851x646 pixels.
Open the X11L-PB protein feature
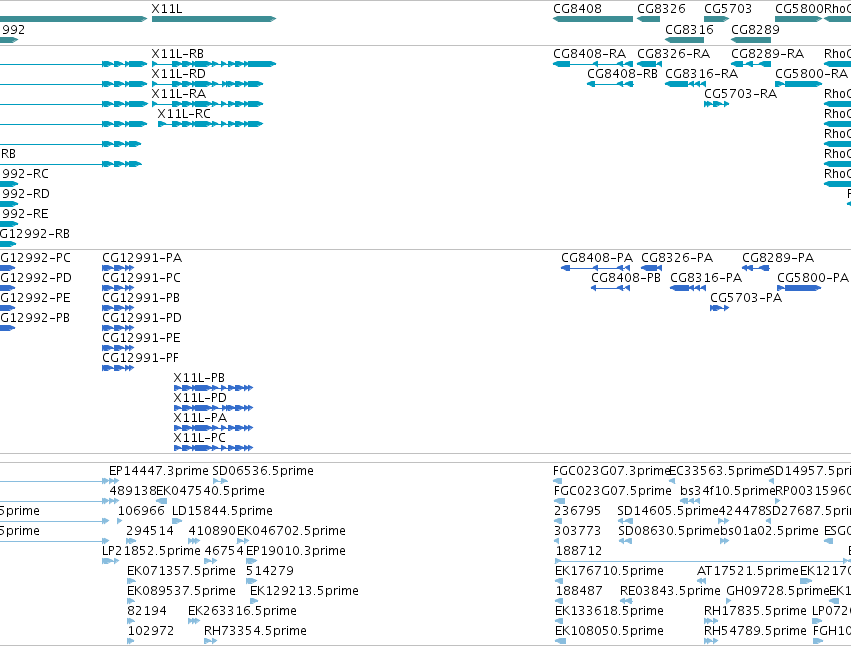point(213,388)
